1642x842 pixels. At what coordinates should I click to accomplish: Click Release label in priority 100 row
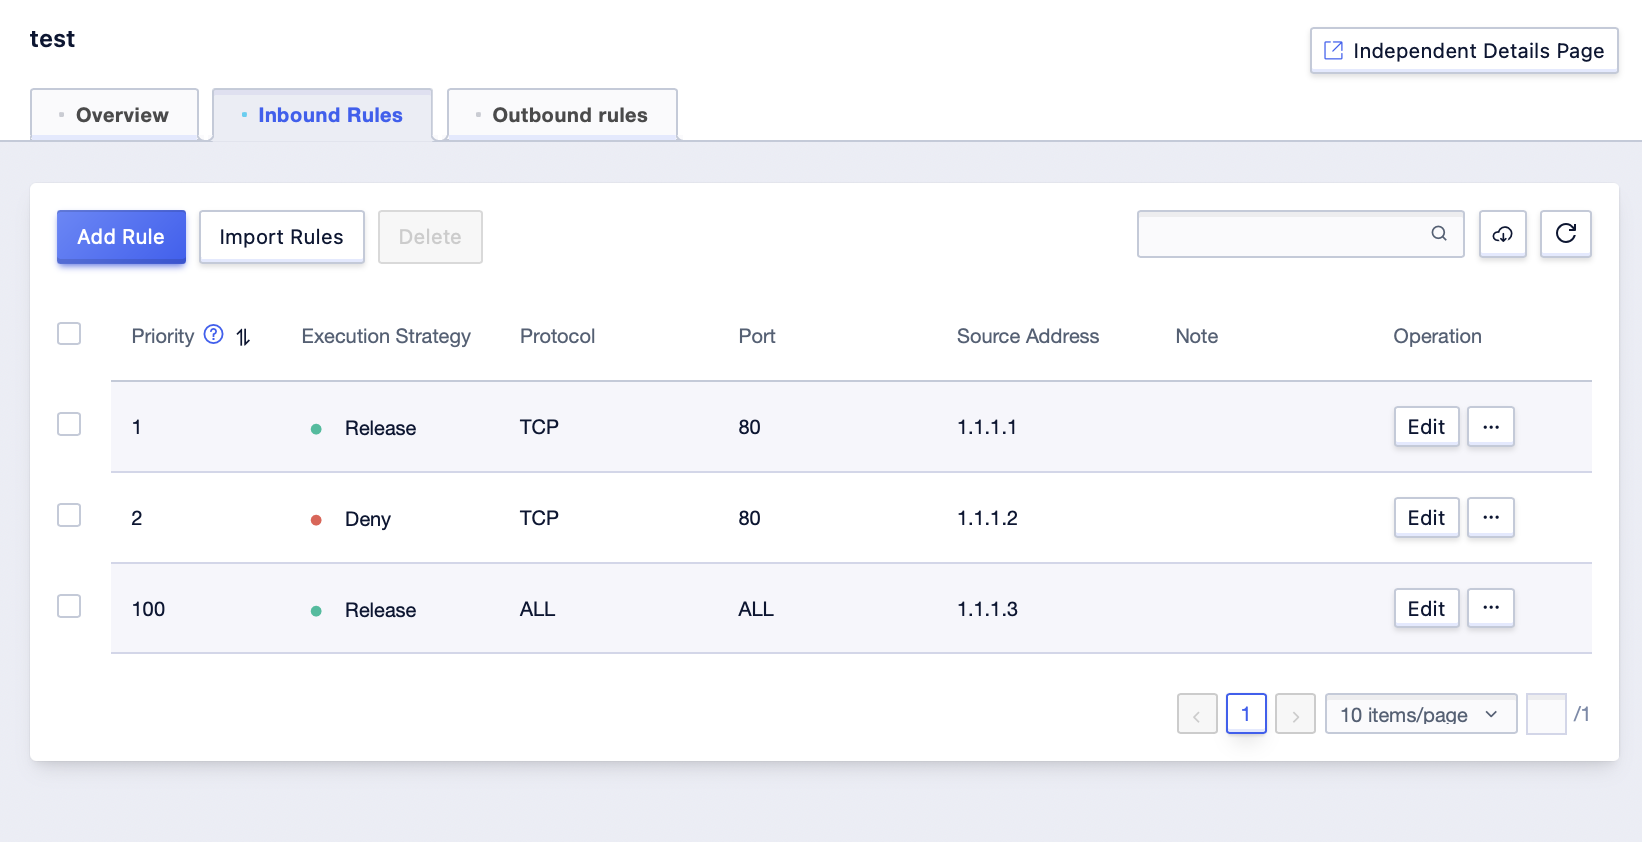tap(380, 610)
